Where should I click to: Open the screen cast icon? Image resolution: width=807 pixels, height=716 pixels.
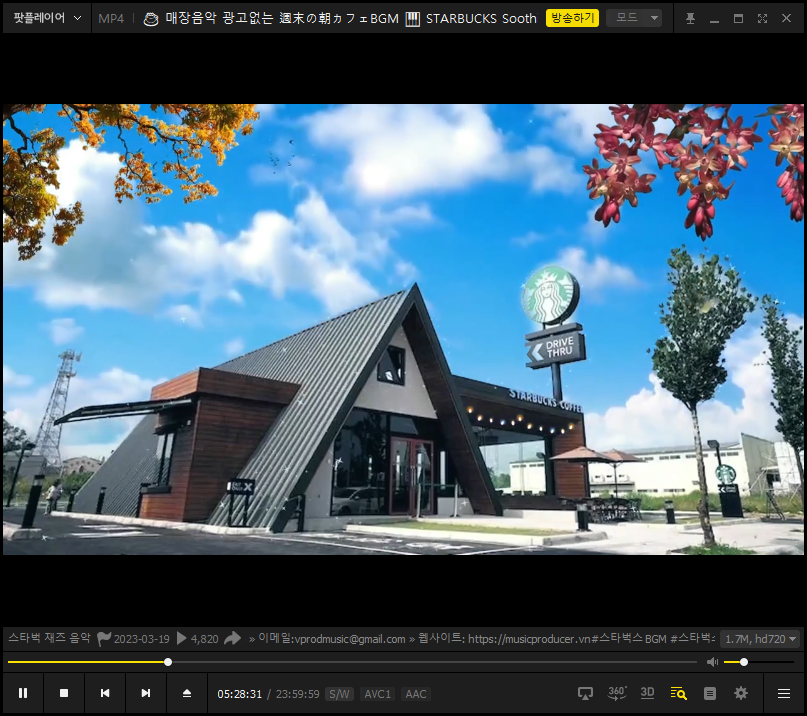(x=585, y=693)
